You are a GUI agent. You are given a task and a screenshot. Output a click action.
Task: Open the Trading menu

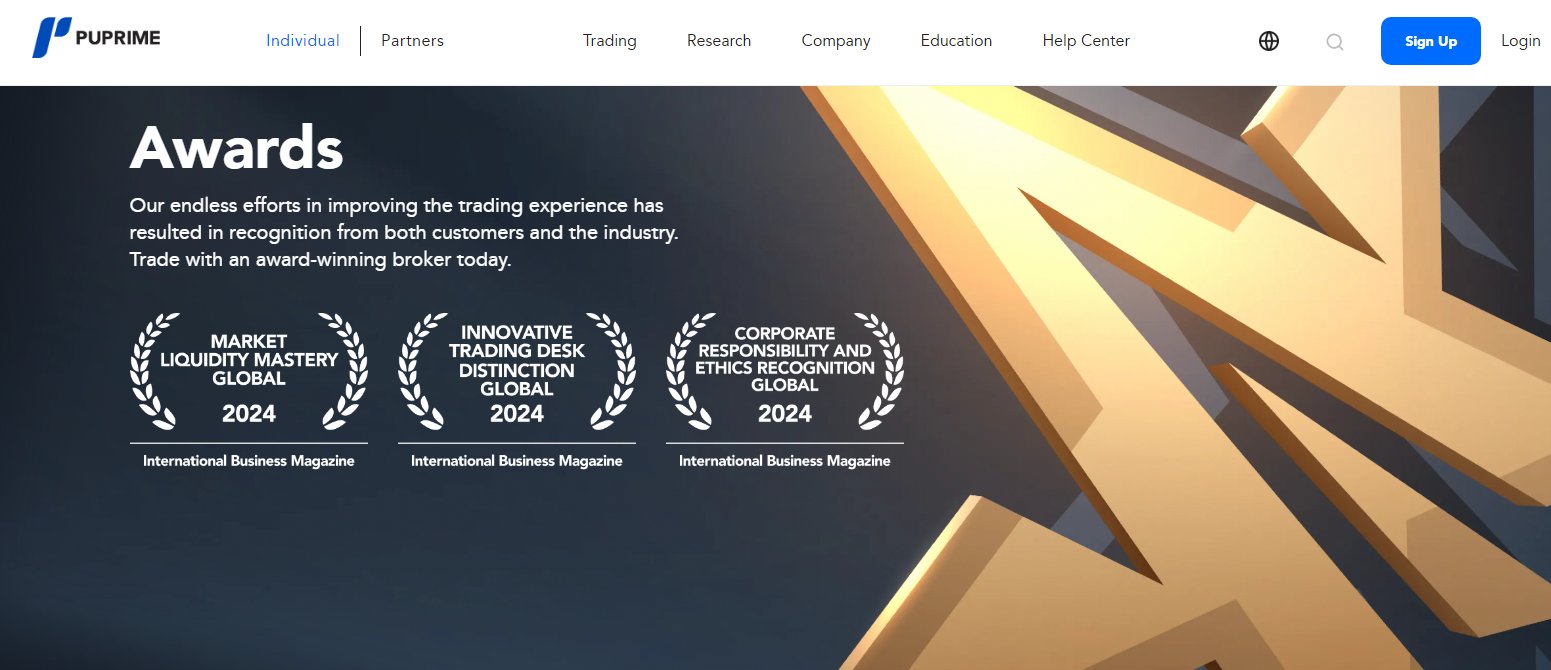tap(610, 41)
